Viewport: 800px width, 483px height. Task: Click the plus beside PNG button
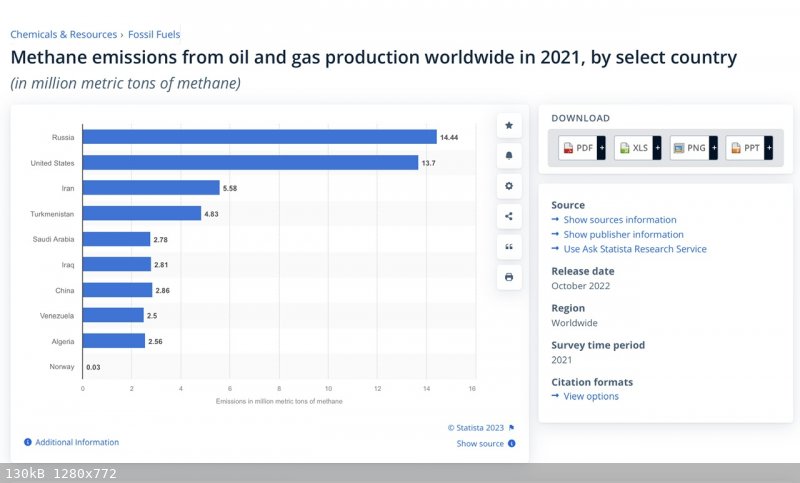click(713, 148)
